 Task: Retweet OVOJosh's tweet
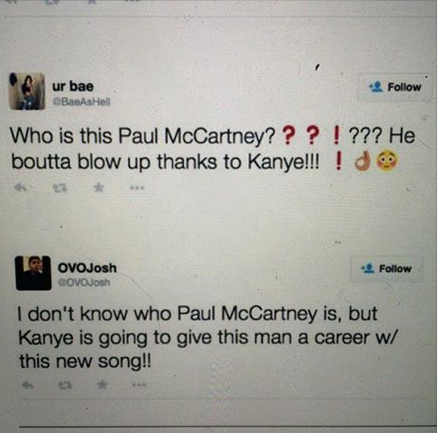click(x=65, y=386)
